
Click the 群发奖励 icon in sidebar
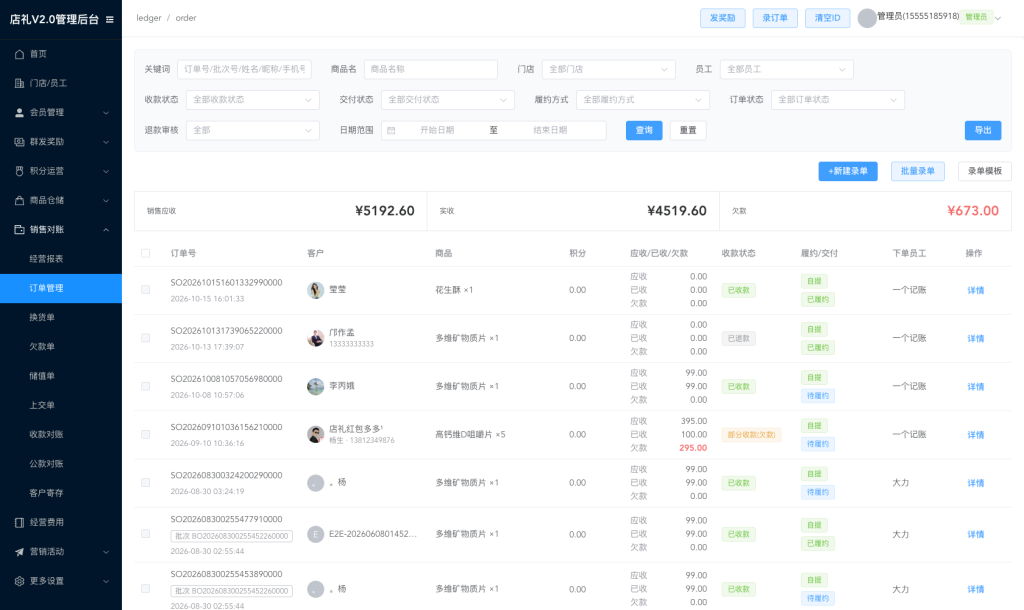tap(20, 142)
